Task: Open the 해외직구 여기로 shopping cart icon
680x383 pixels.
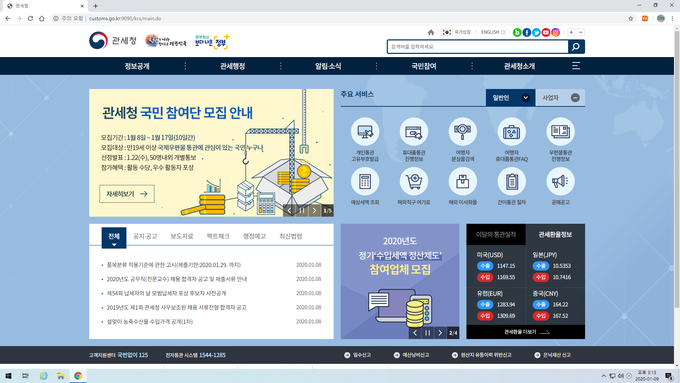Action: [x=414, y=181]
